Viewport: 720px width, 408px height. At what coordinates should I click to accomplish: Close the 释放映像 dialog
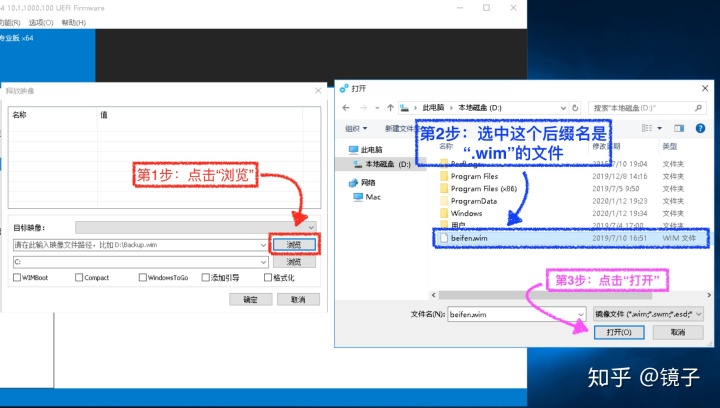[318, 91]
